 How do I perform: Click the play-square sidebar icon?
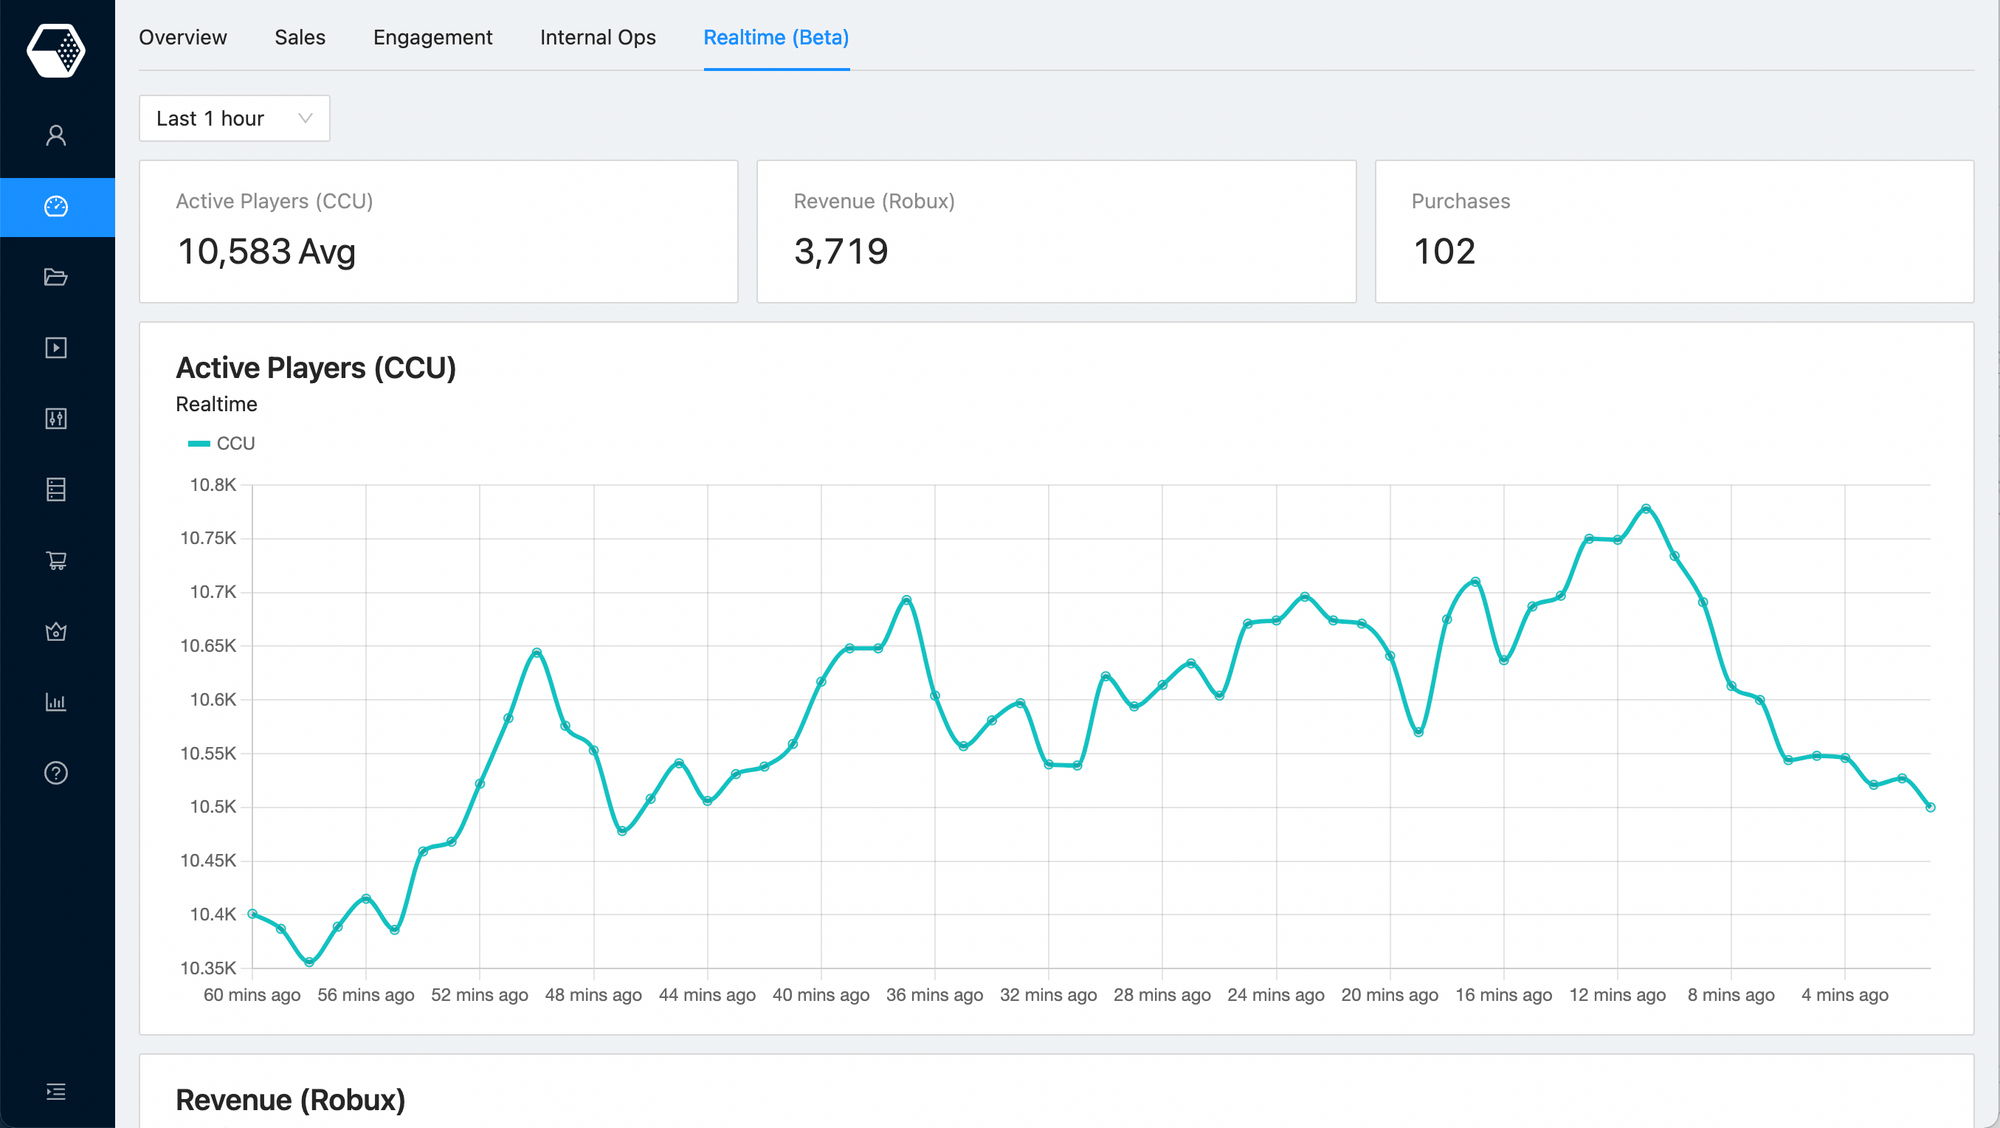56,348
